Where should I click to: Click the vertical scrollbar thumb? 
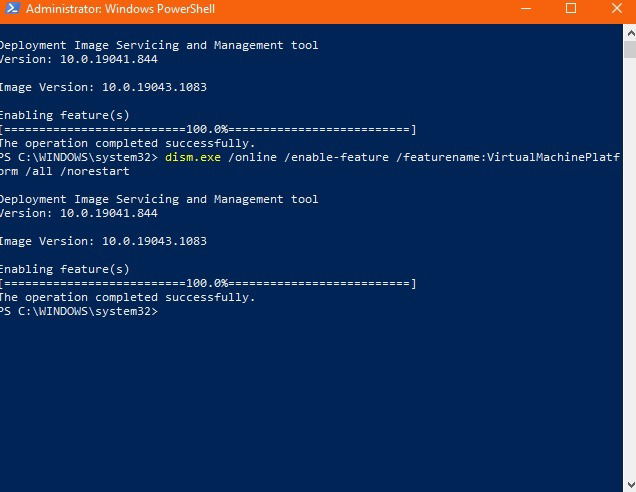[630, 50]
